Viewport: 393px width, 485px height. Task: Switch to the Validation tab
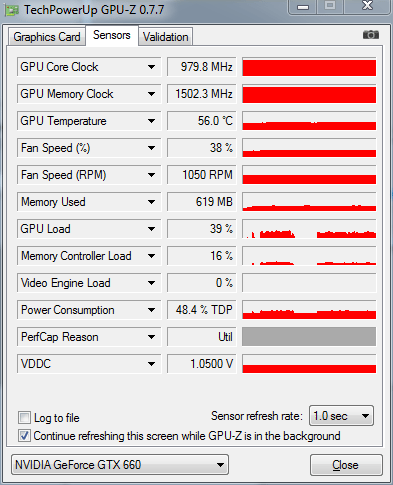click(x=166, y=37)
